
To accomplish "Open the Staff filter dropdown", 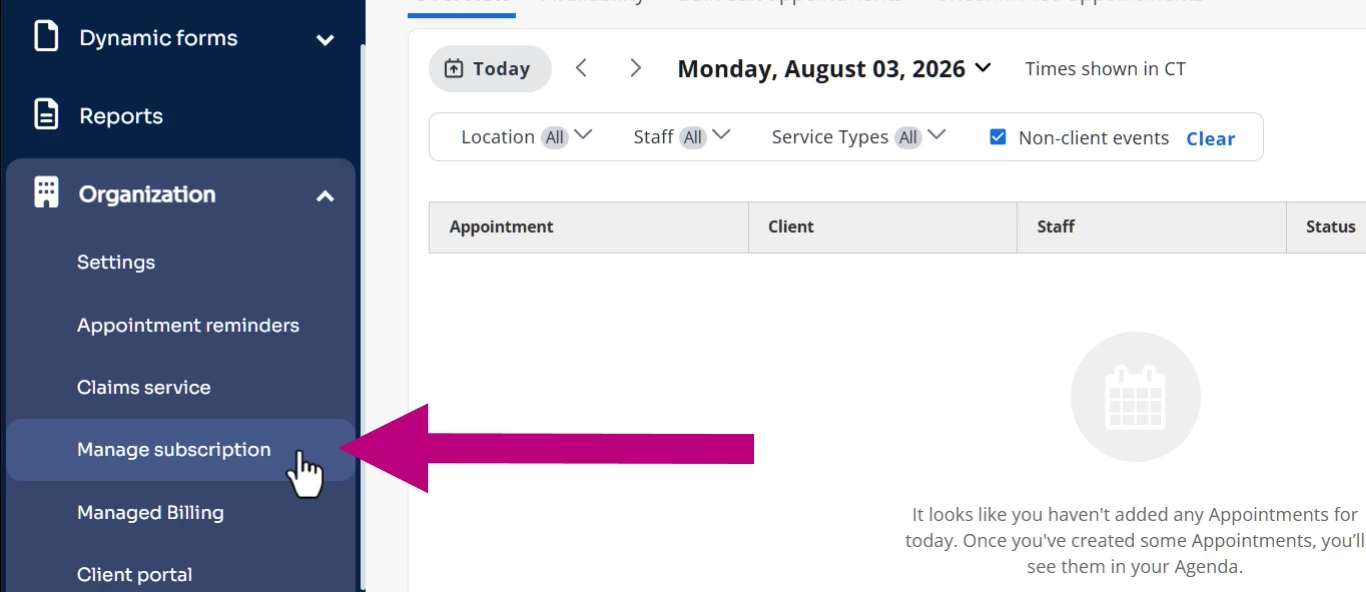I will click(x=681, y=137).
